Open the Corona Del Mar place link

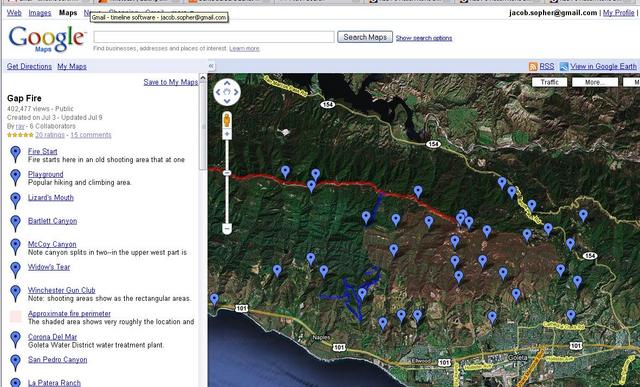click(52, 337)
